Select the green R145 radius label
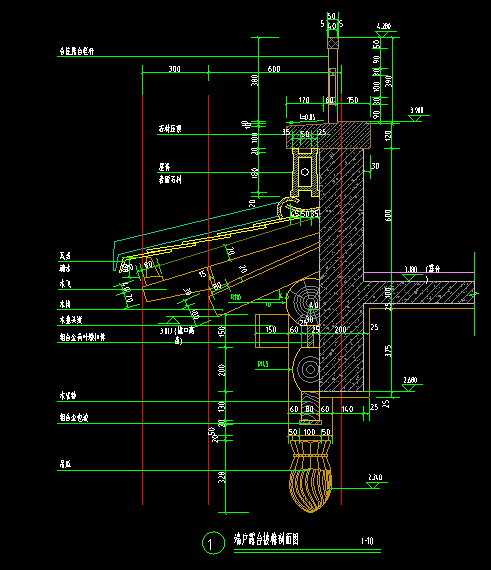Screen dimensions: 491x570 (x=263, y=364)
